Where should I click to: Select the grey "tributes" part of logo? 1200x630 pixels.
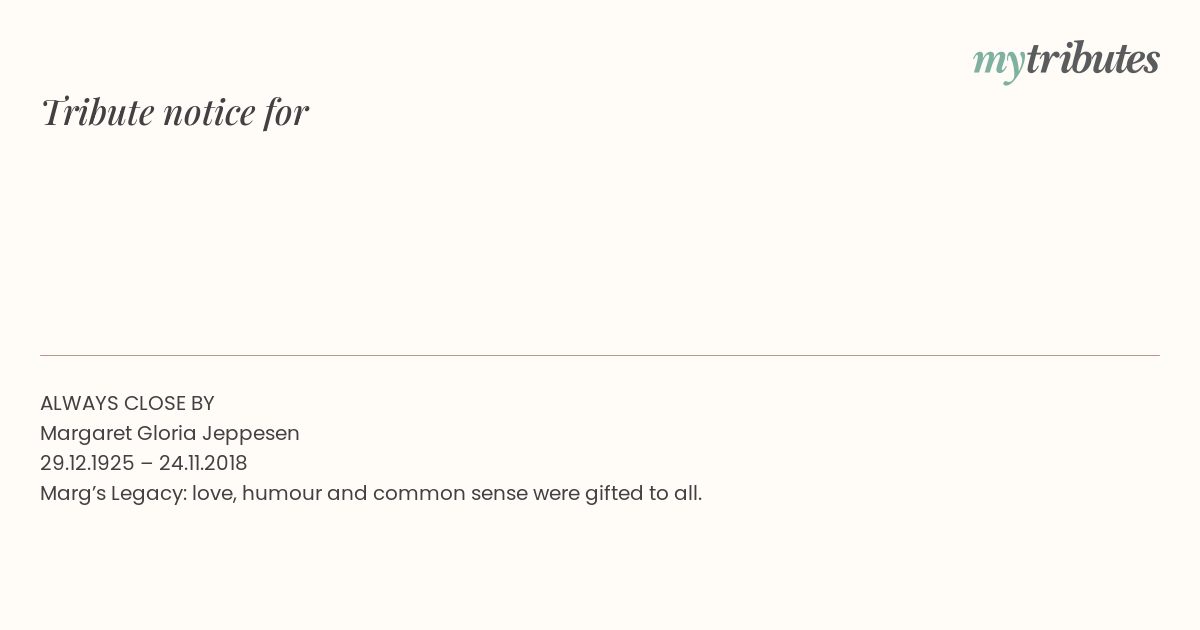point(1093,59)
